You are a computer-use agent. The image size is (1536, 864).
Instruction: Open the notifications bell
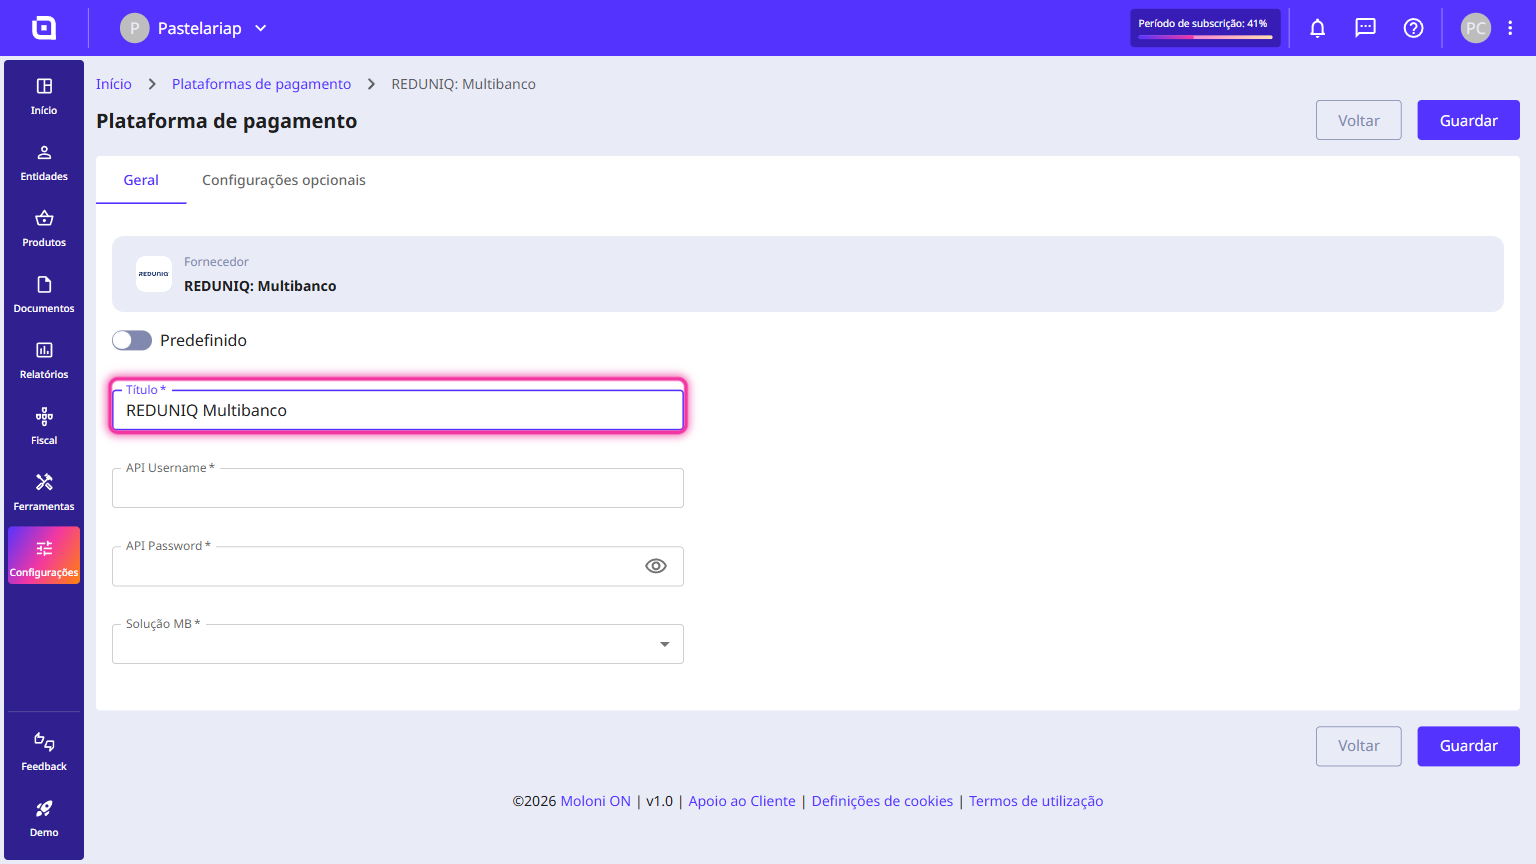point(1318,28)
